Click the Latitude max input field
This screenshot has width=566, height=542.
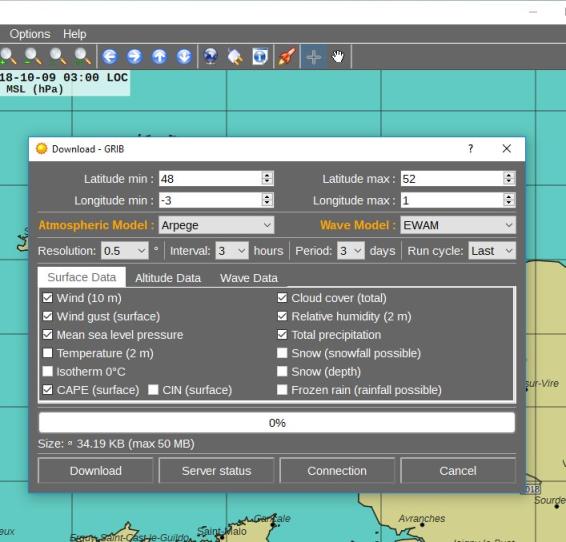click(x=452, y=179)
